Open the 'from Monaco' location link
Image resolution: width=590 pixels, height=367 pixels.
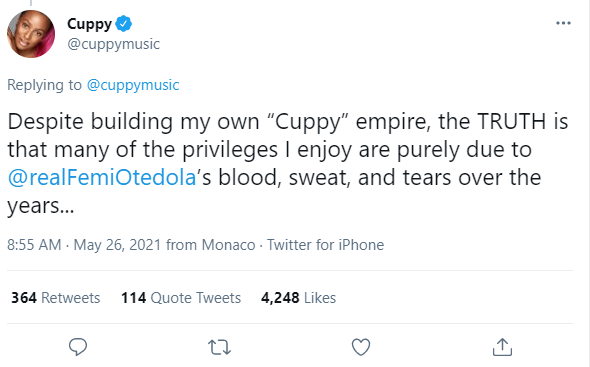point(211,245)
